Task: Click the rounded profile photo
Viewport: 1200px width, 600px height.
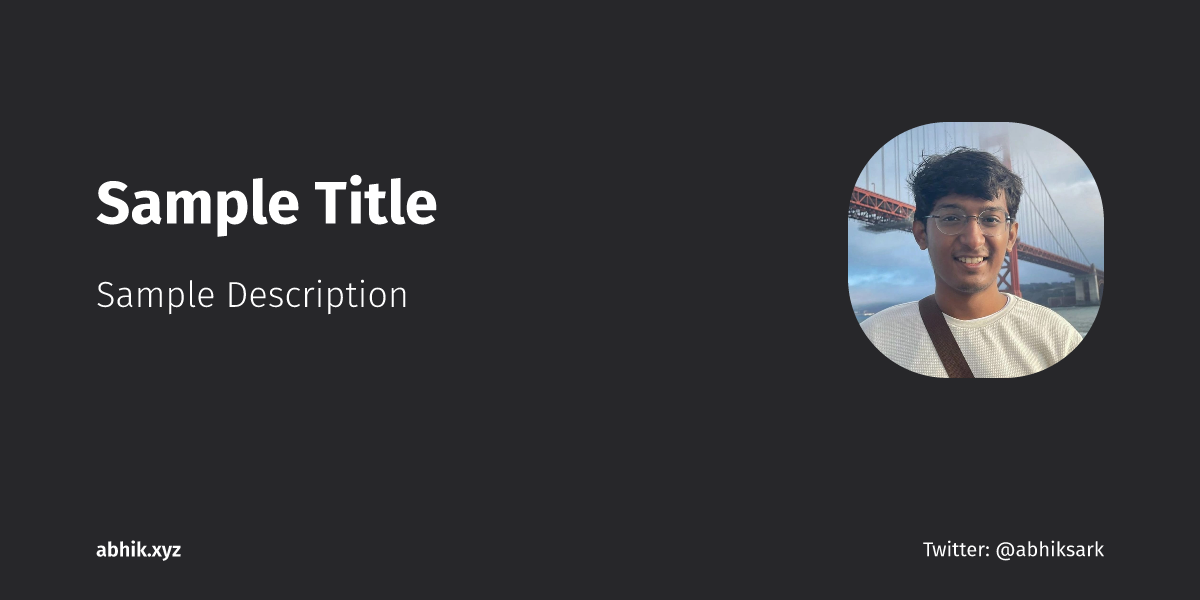Action: [x=975, y=250]
